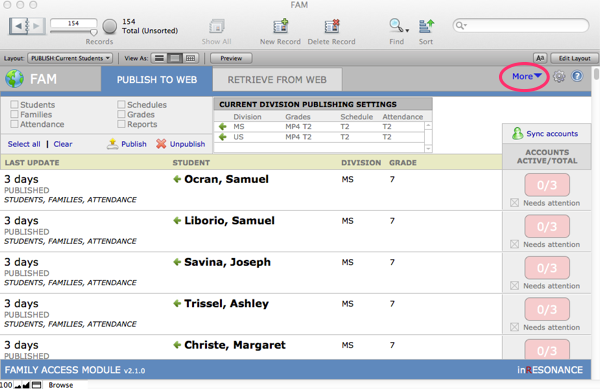Click the status bar zoom-in icon
This screenshot has width=600, height=389.
(x=26, y=385)
